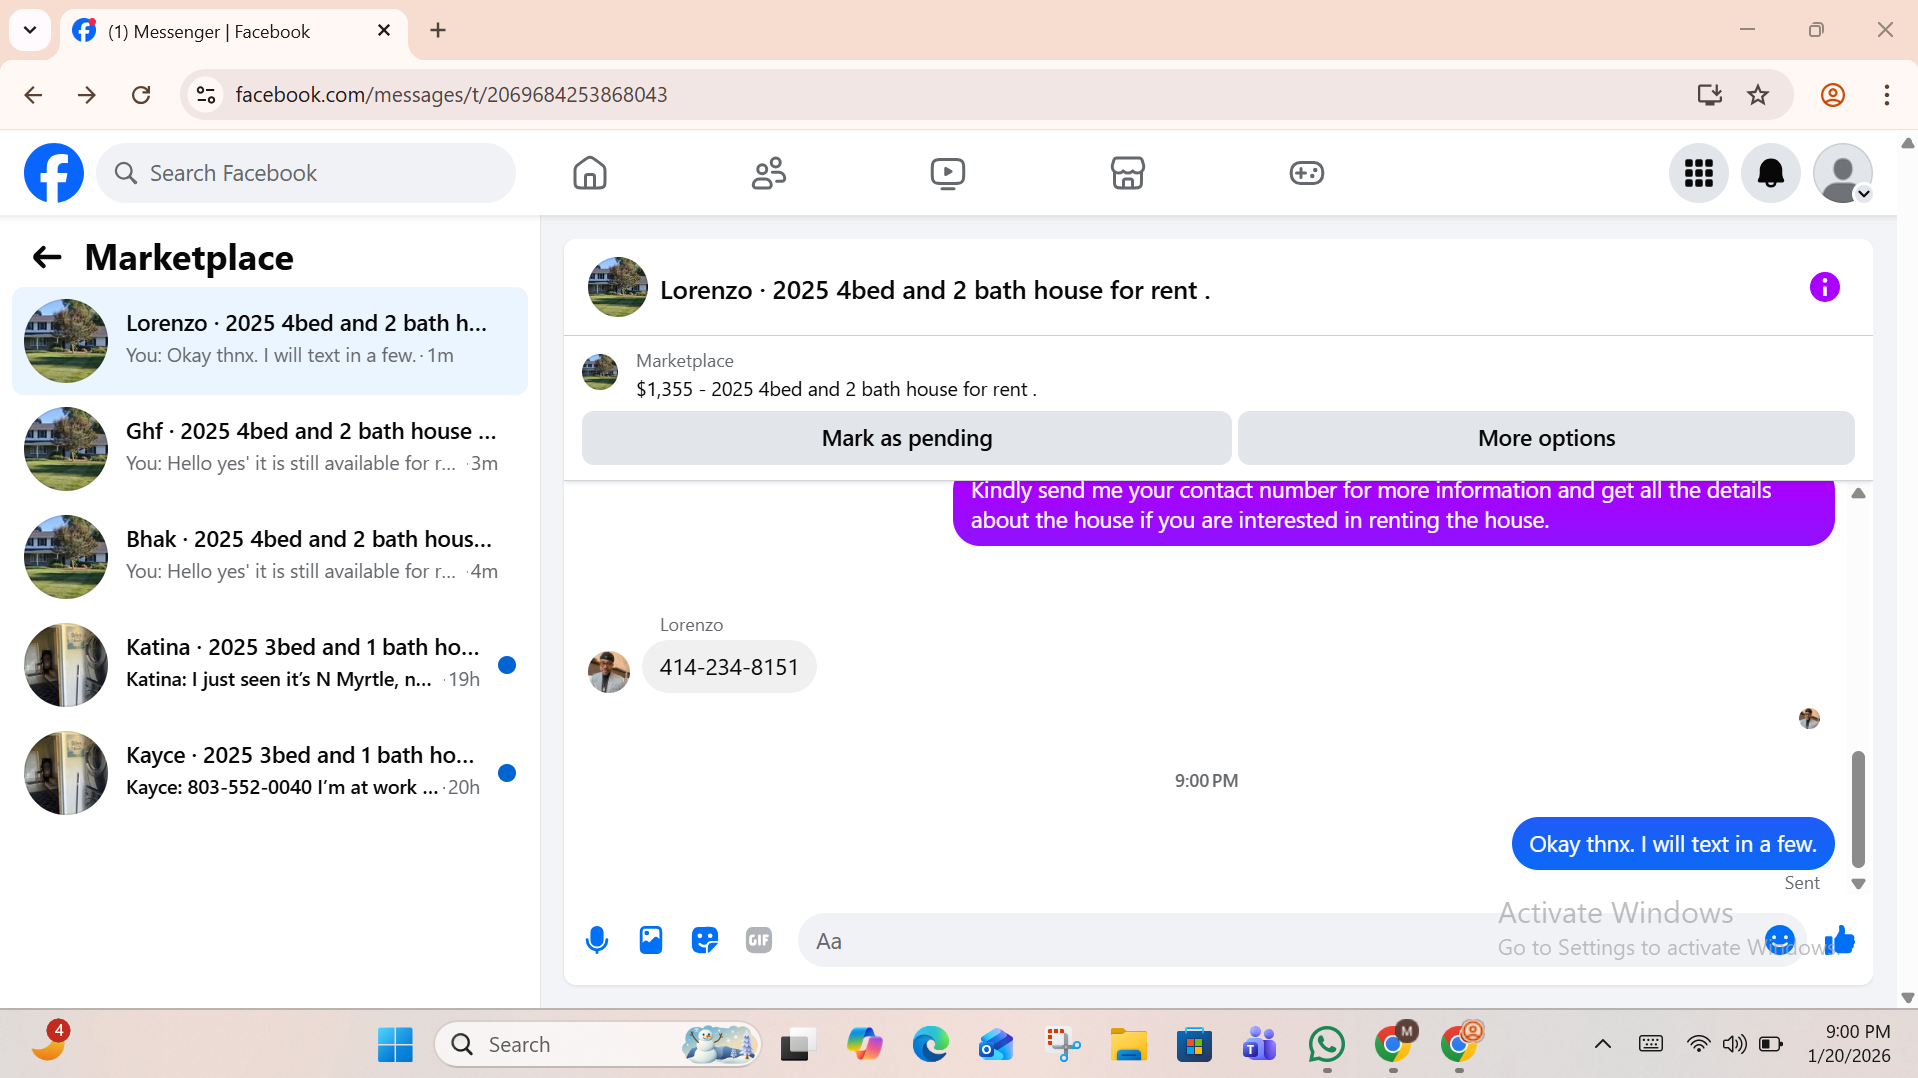
Task: Open the Ghf conversation
Action: point(270,449)
